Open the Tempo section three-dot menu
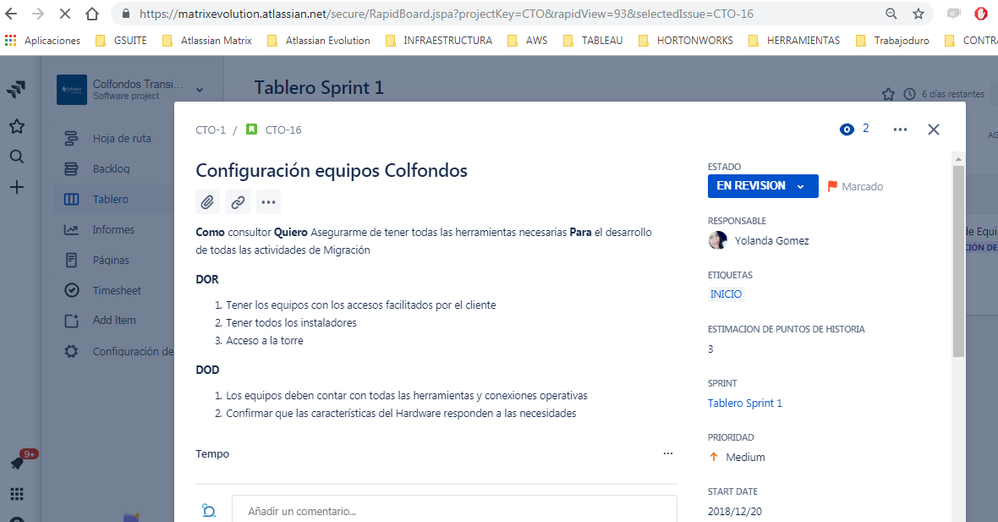Screen dimensions: 998x522 coord(668,453)
